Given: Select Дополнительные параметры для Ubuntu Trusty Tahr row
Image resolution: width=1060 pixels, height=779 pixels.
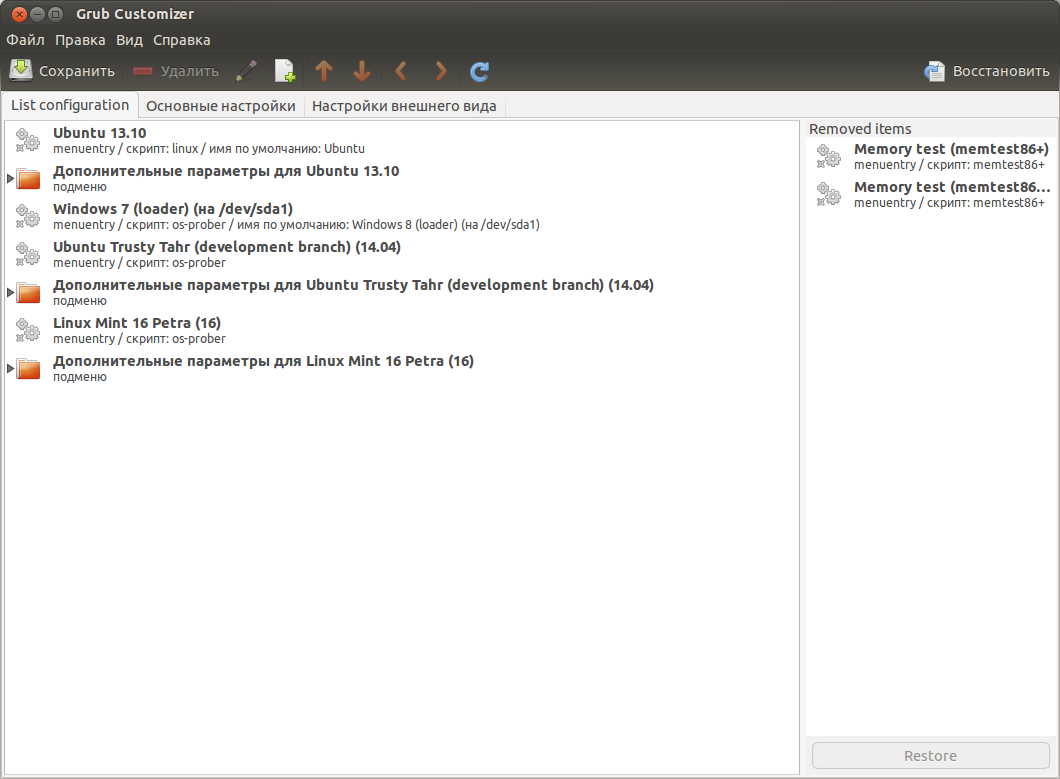Looking at the screenshot, I should (x=402, y=292).
